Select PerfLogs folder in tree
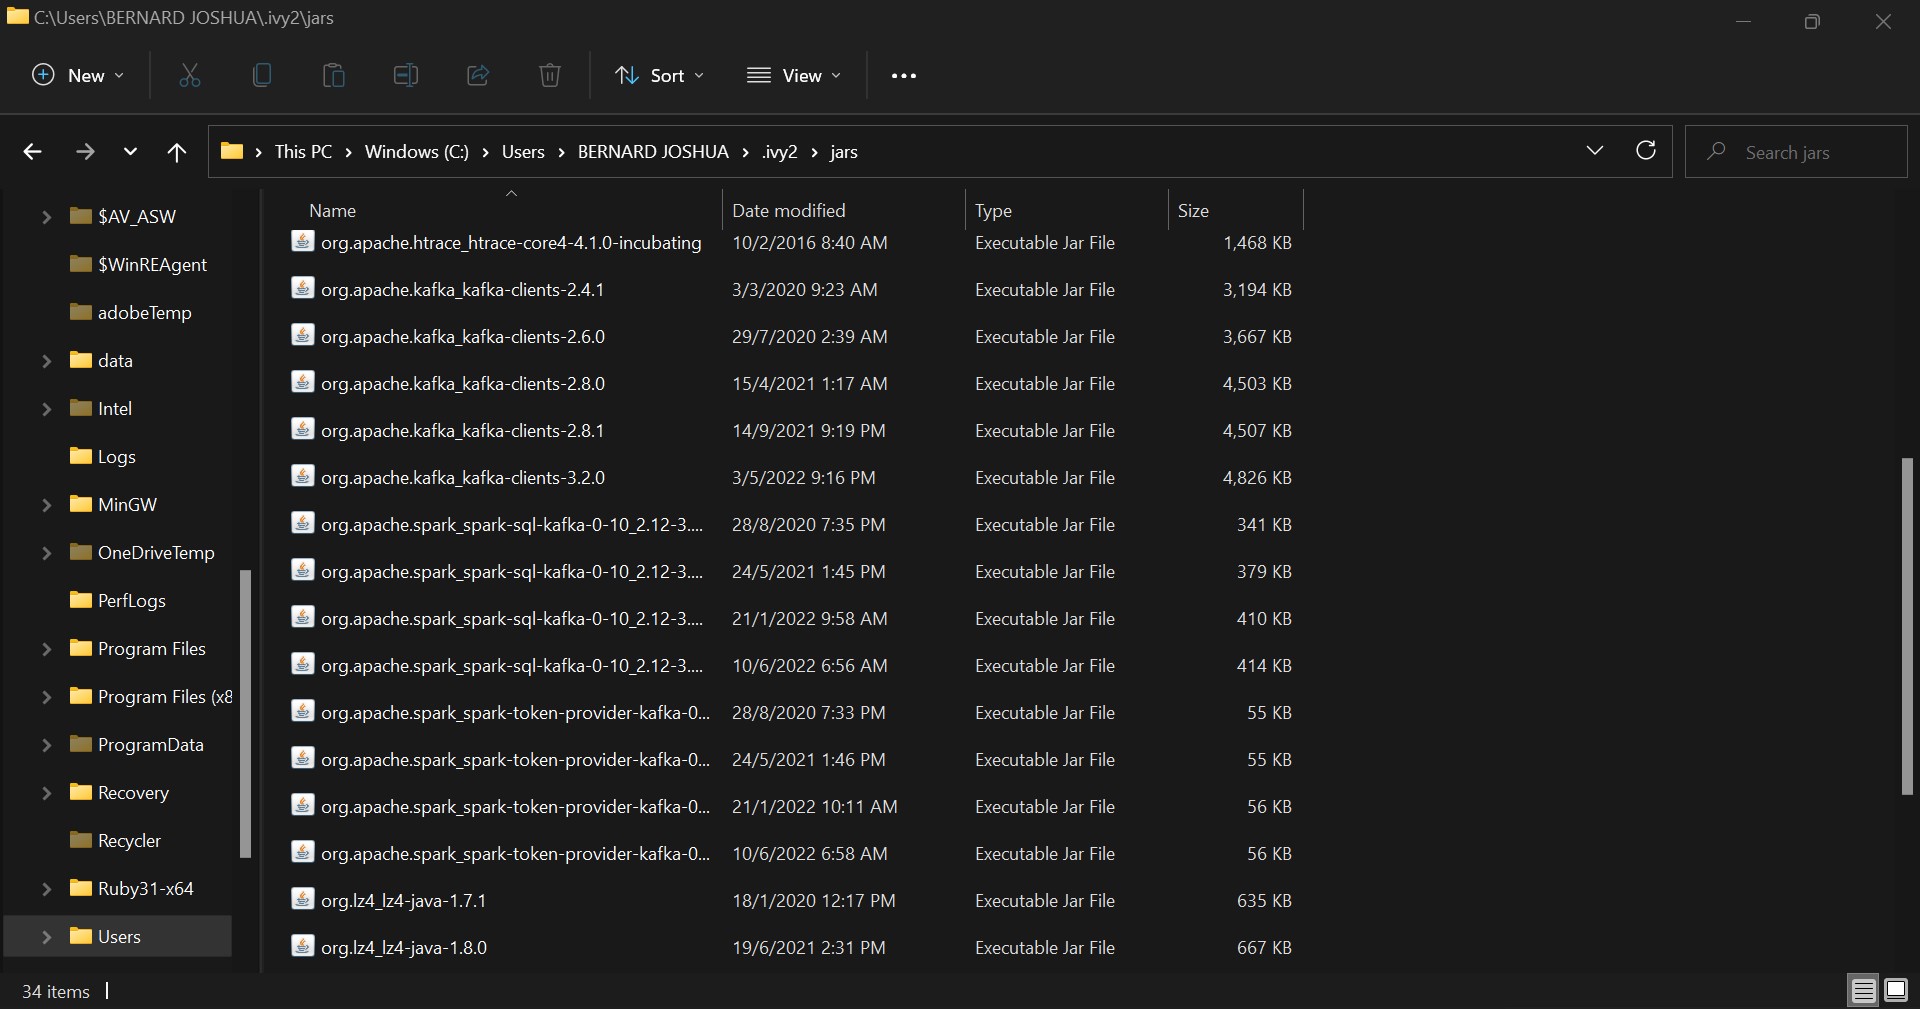The height and width of the screenshot is (1009, 1920). point(118,600)
